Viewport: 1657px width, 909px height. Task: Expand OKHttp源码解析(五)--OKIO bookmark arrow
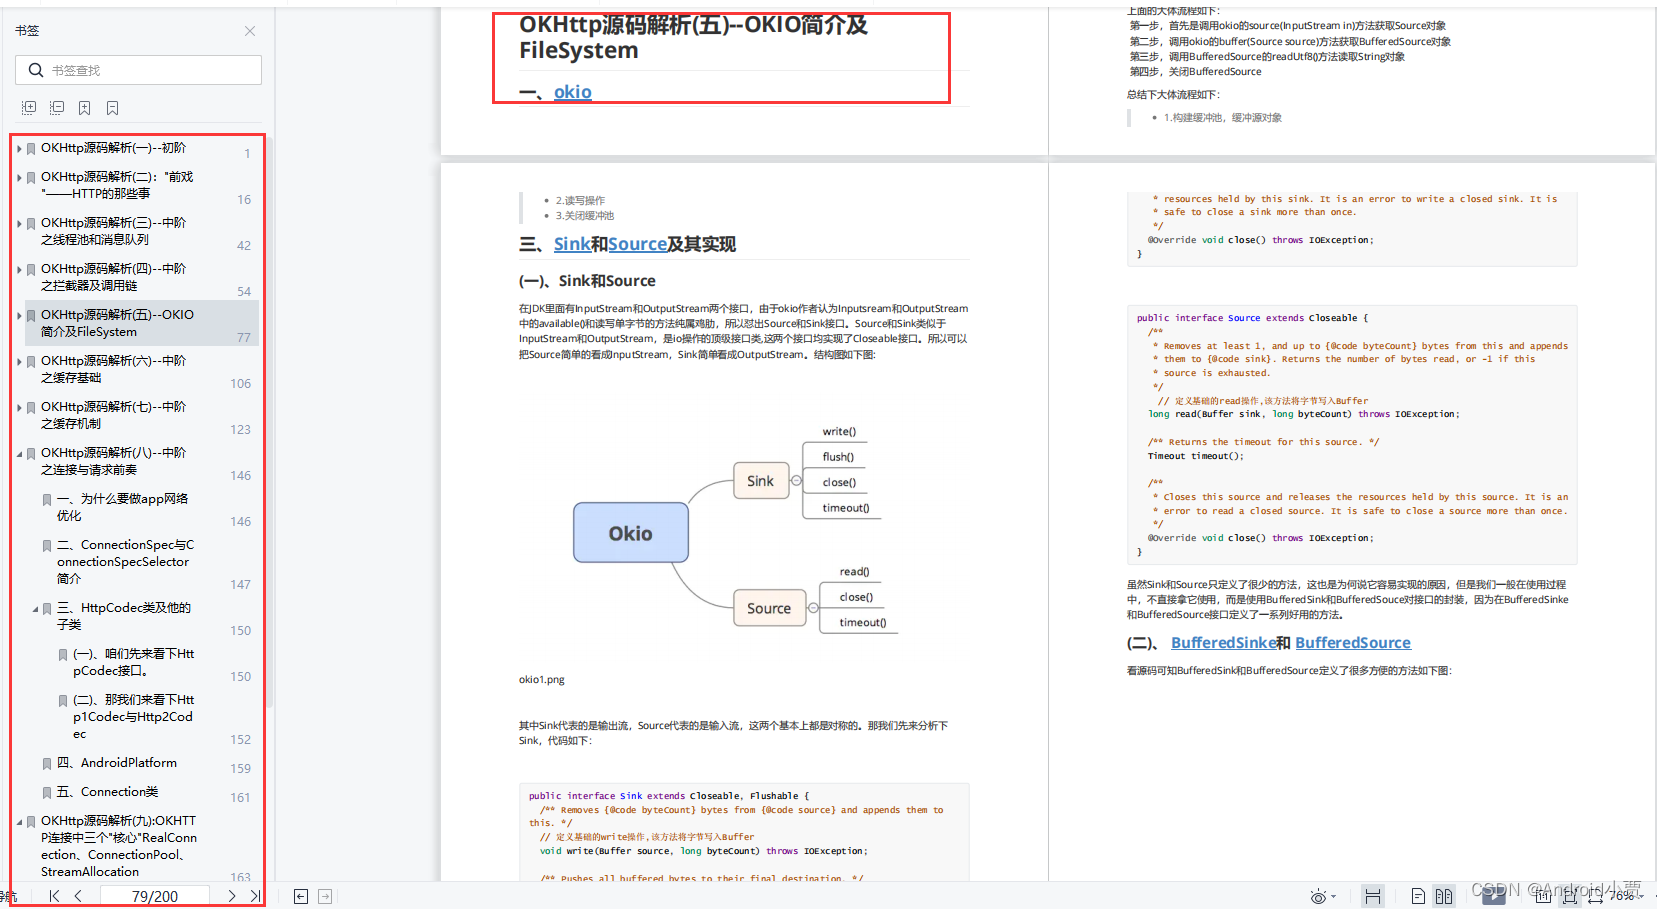(x=19, y=315)
